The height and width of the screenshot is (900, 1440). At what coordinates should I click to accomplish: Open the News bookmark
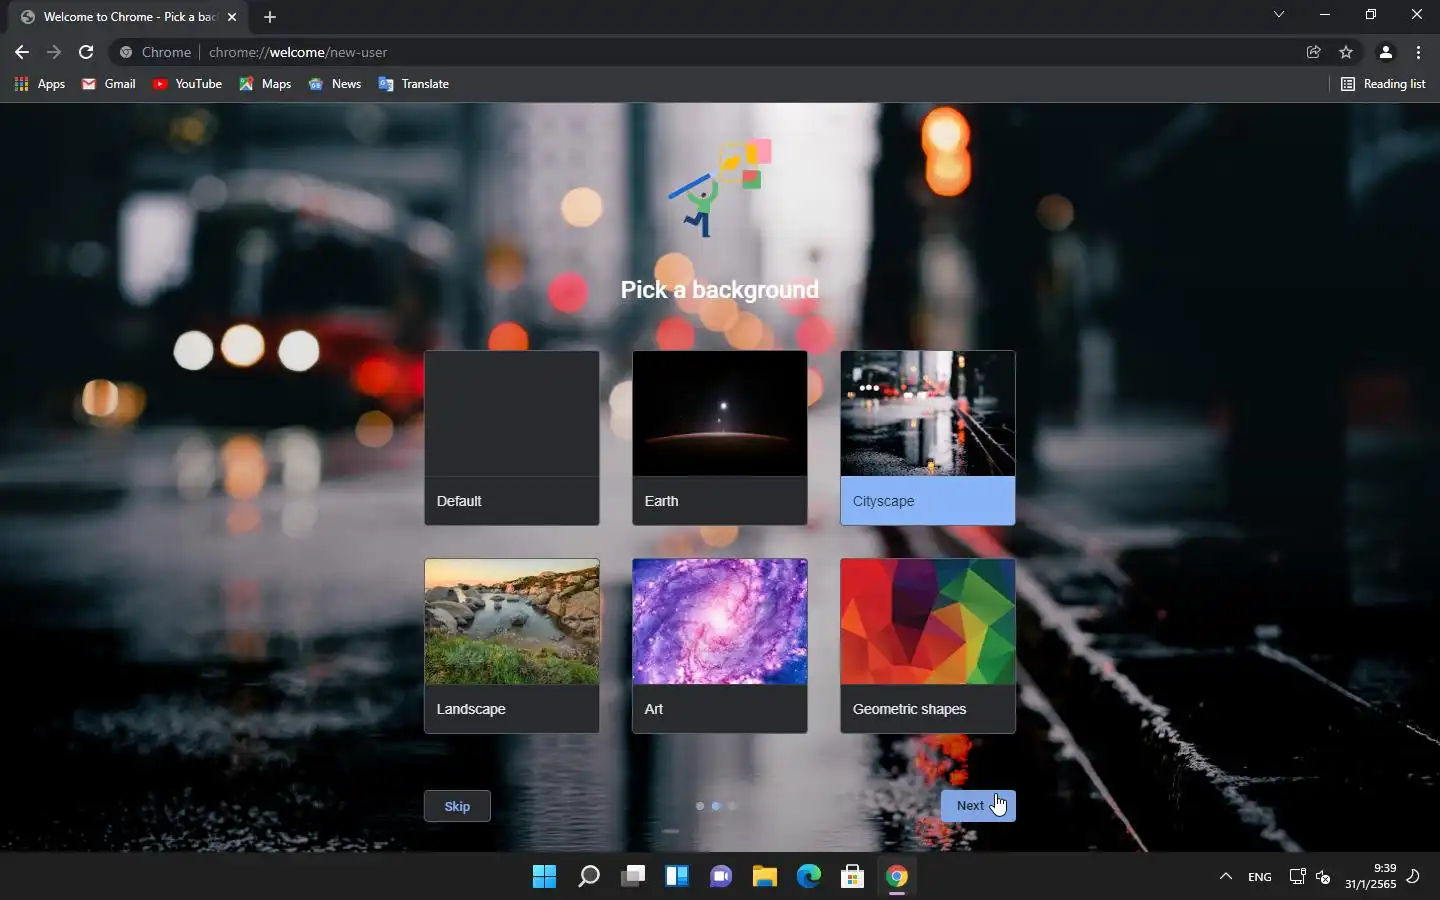pos(335,84)
